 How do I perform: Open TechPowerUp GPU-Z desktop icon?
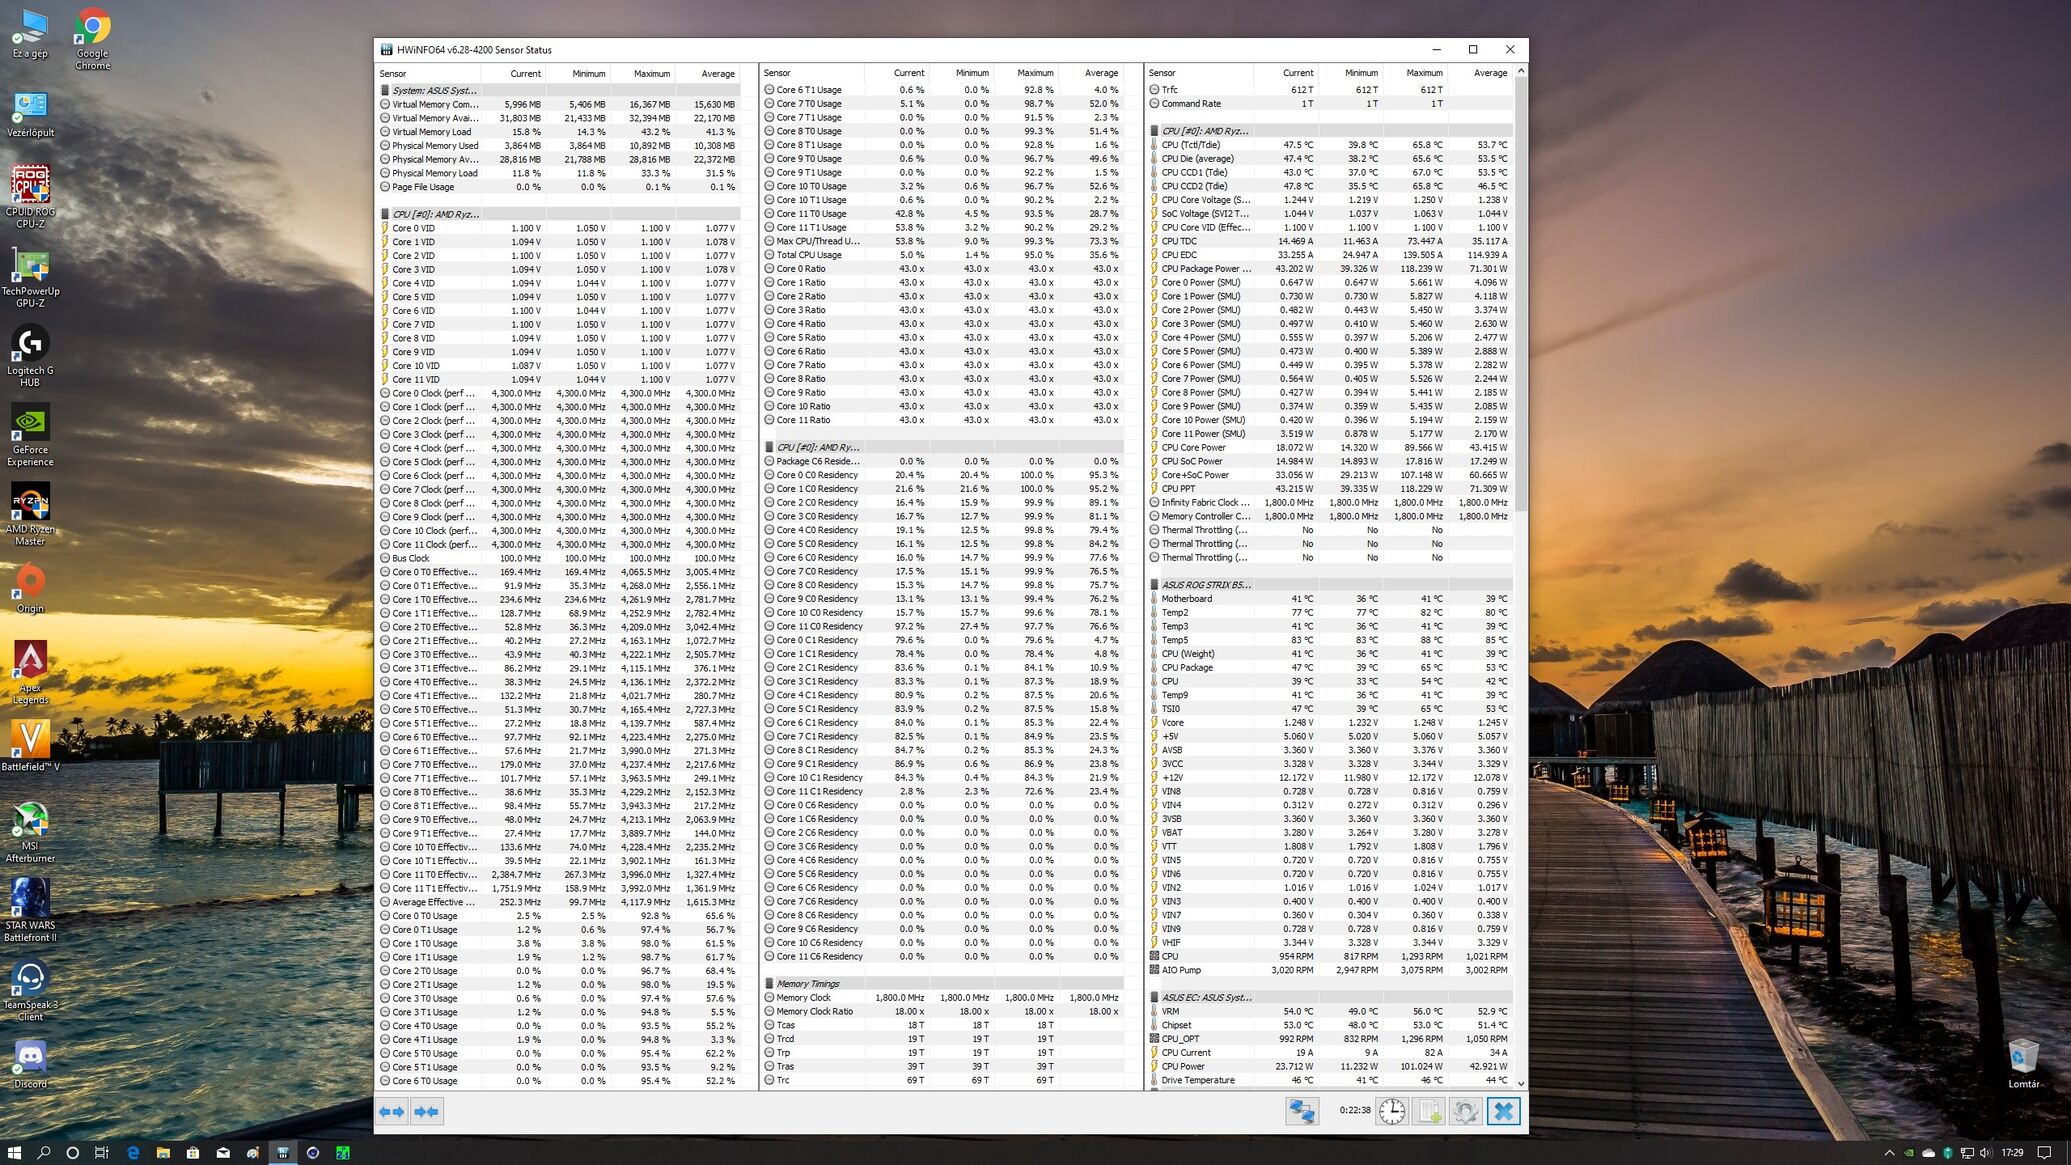click(30, 277)
